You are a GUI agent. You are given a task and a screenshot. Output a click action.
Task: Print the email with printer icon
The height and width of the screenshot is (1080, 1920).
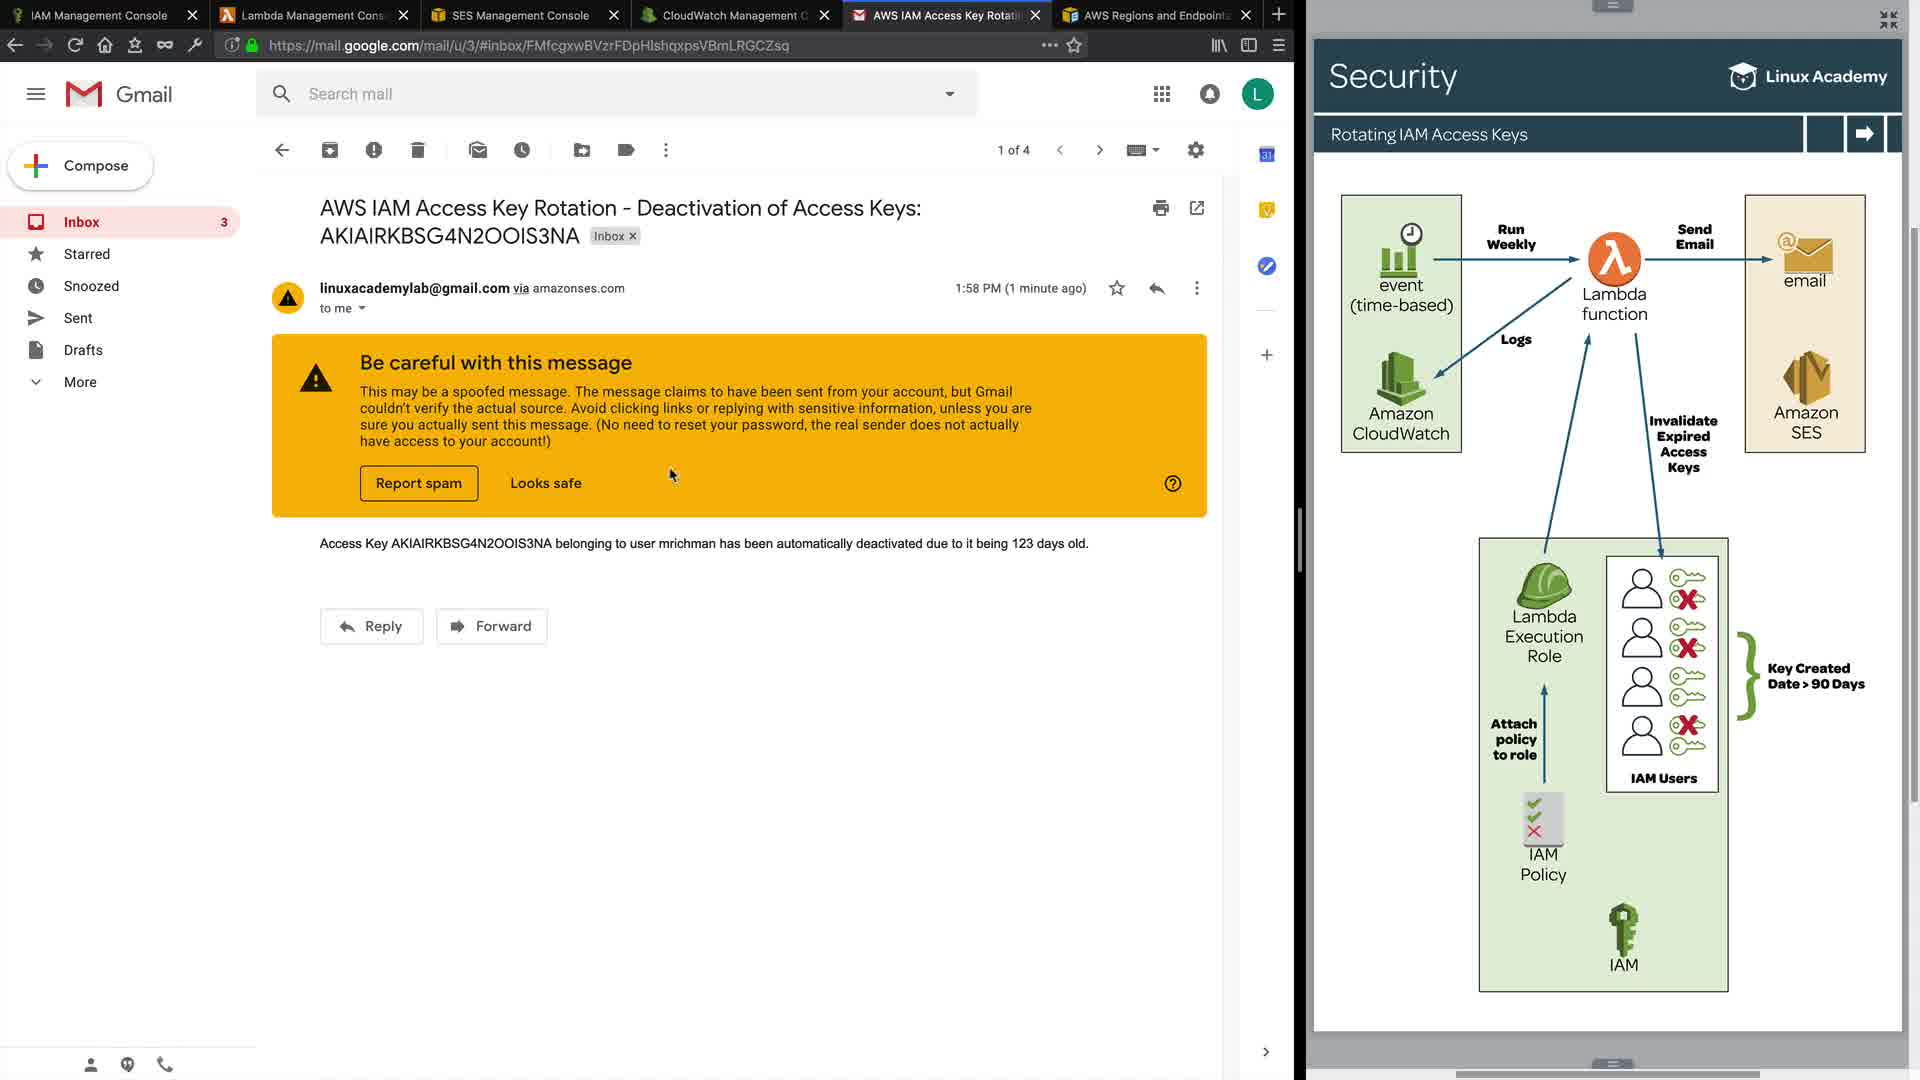point(1161,208)
